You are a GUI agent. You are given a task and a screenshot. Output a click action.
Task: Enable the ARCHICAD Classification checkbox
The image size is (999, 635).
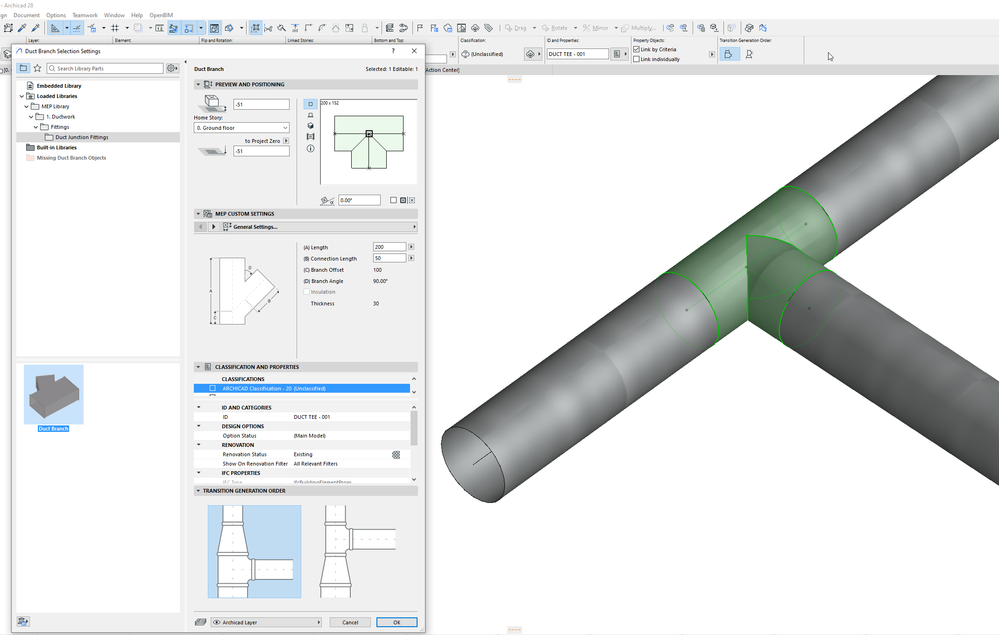212,388
